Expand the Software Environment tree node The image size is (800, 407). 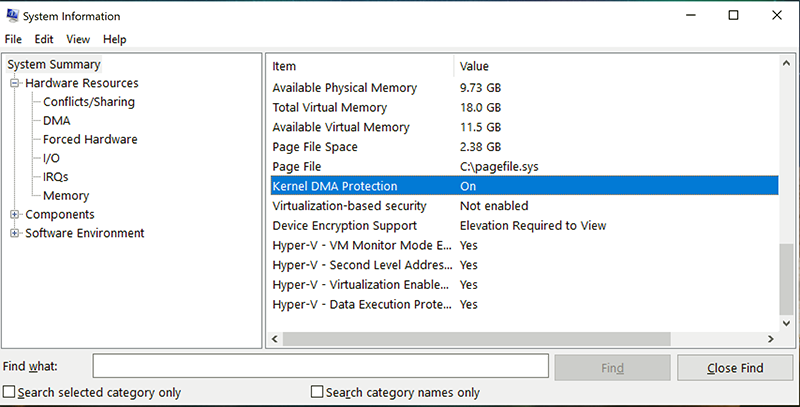coord(14,233)
